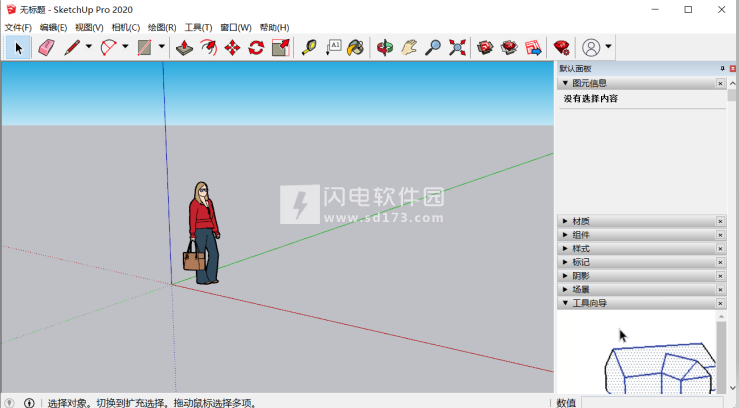This screenshot has height=408, width=739.
Task: Click the tray vertical scrollbar
Action: tap(732, 236)
